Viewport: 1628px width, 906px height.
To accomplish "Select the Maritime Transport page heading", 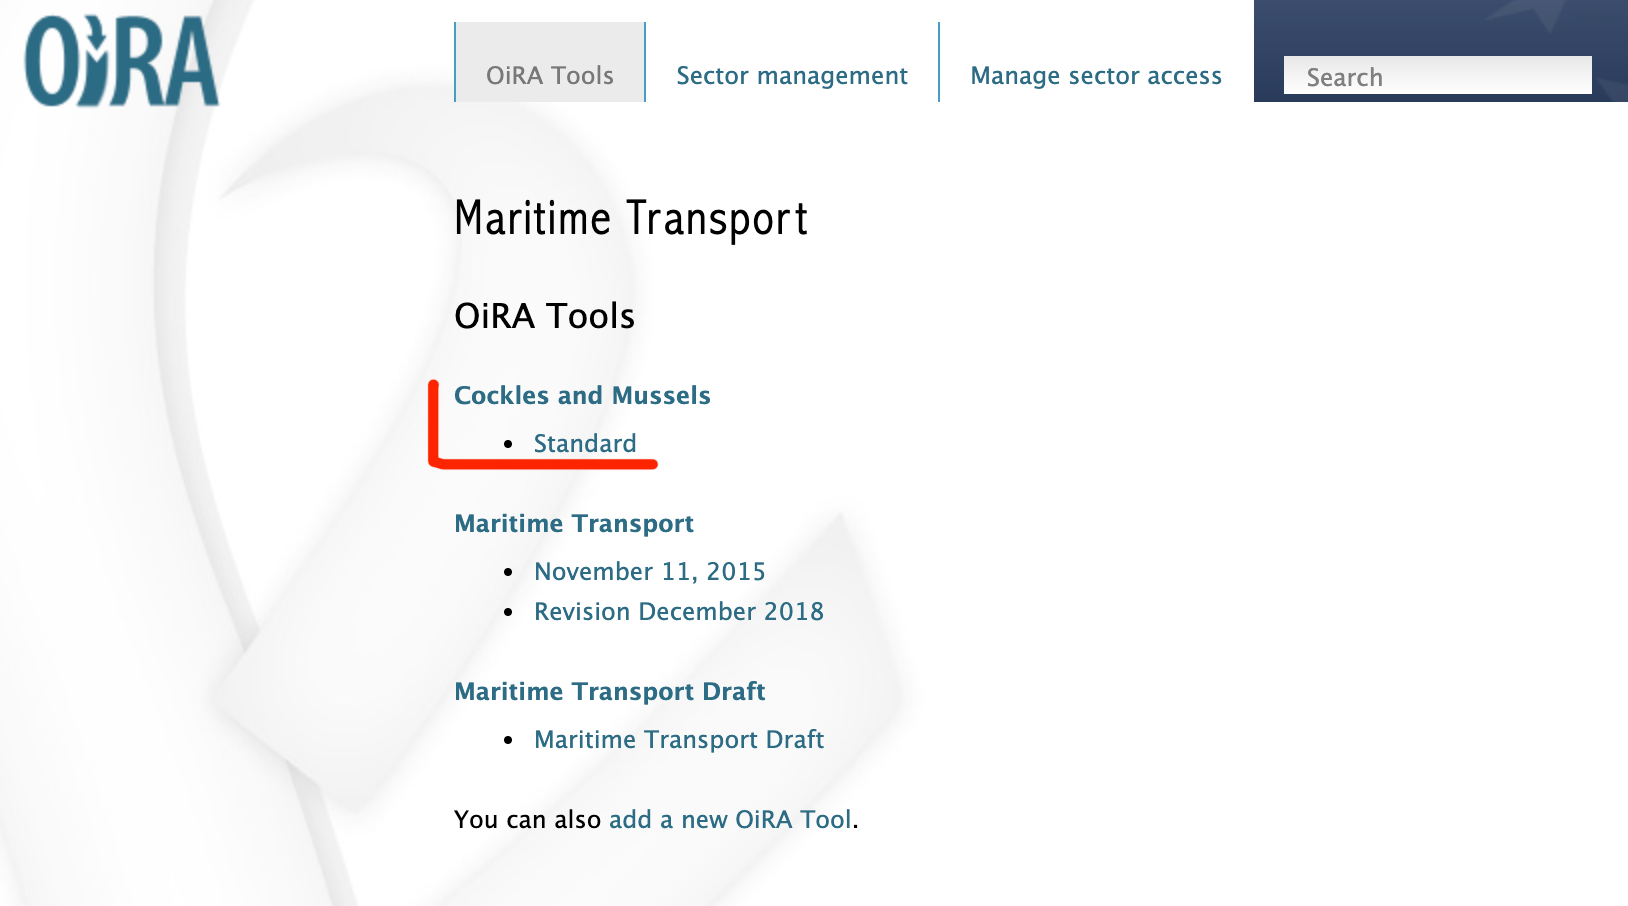I will pyautogui.click(x=631, y=218).
